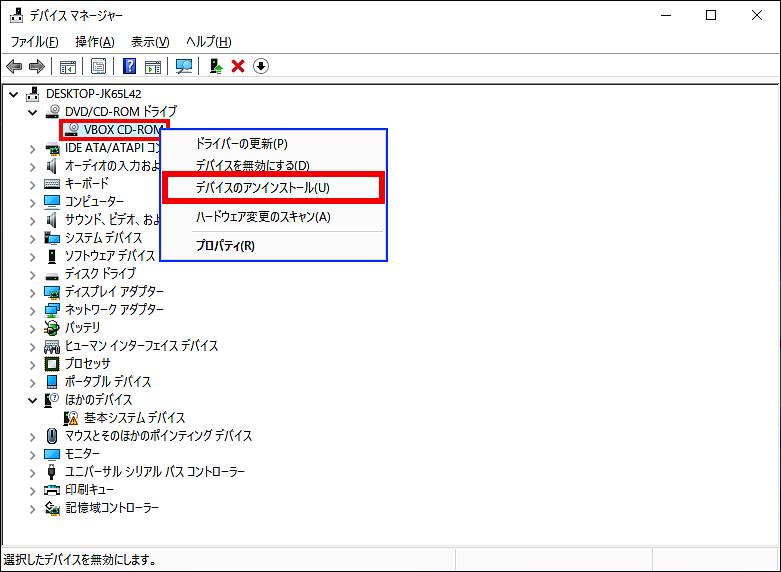Select 基本システム デバイス in the tree
The height and width of the screenshot is (572, 781).
tap(134, 418)
